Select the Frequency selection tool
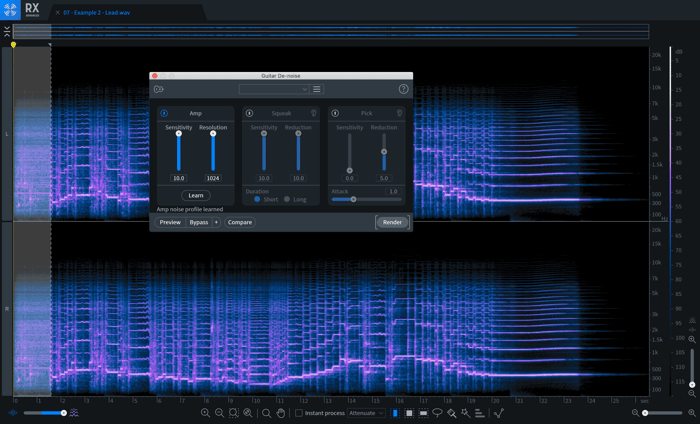Image resolution: width=700 pixels, height=424 pixels. [x=423, y=413]
